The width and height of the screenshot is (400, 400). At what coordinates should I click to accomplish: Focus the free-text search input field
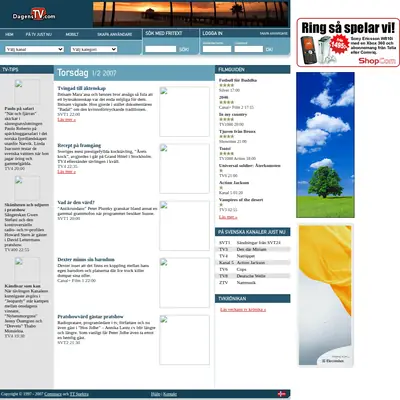[x=160, y=49]
